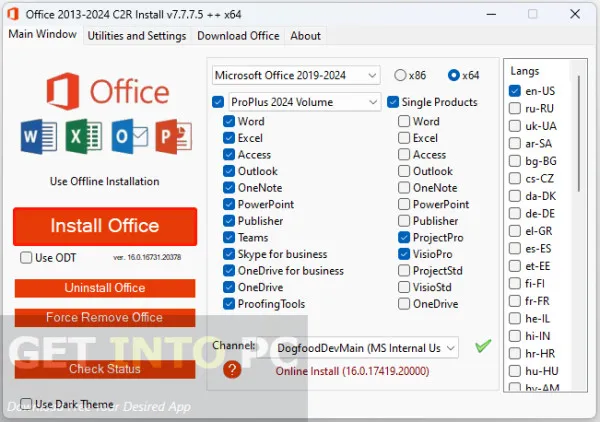The image size is (600, 422).
Task: Select the x86 architecture radio button
Action: click(x=400, y=75)
